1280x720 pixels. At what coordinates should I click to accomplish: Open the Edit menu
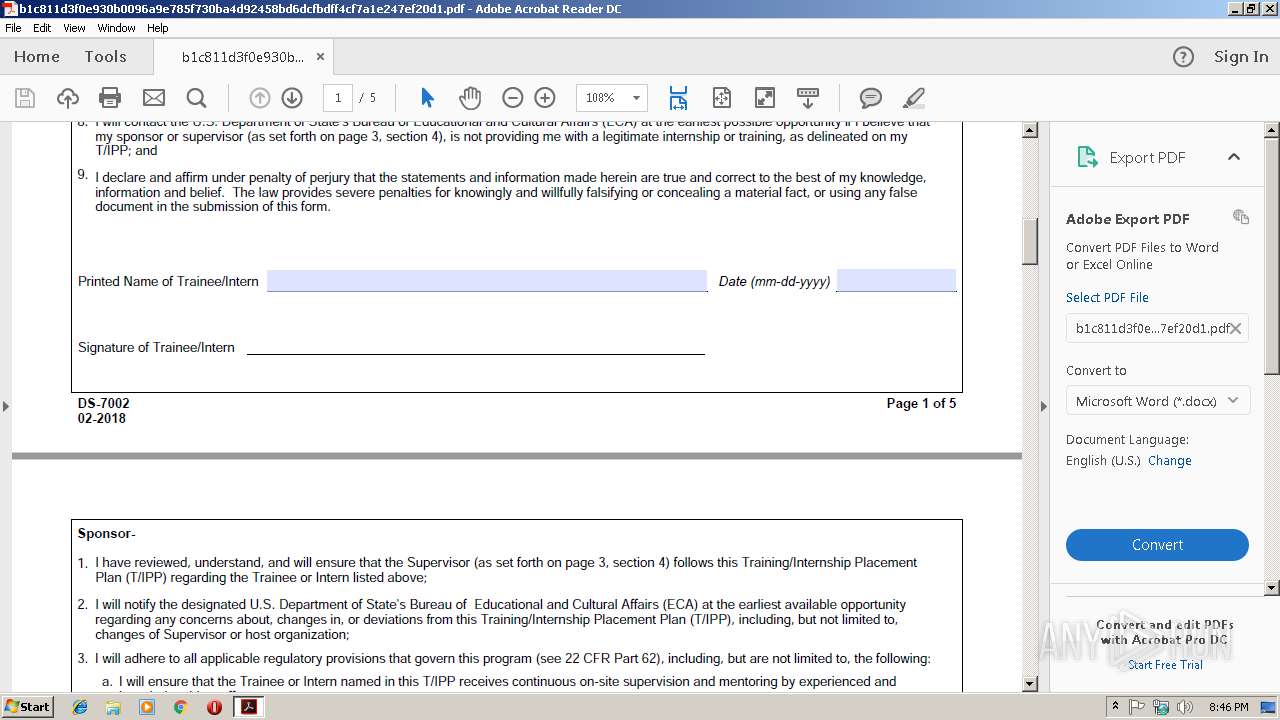42,28
